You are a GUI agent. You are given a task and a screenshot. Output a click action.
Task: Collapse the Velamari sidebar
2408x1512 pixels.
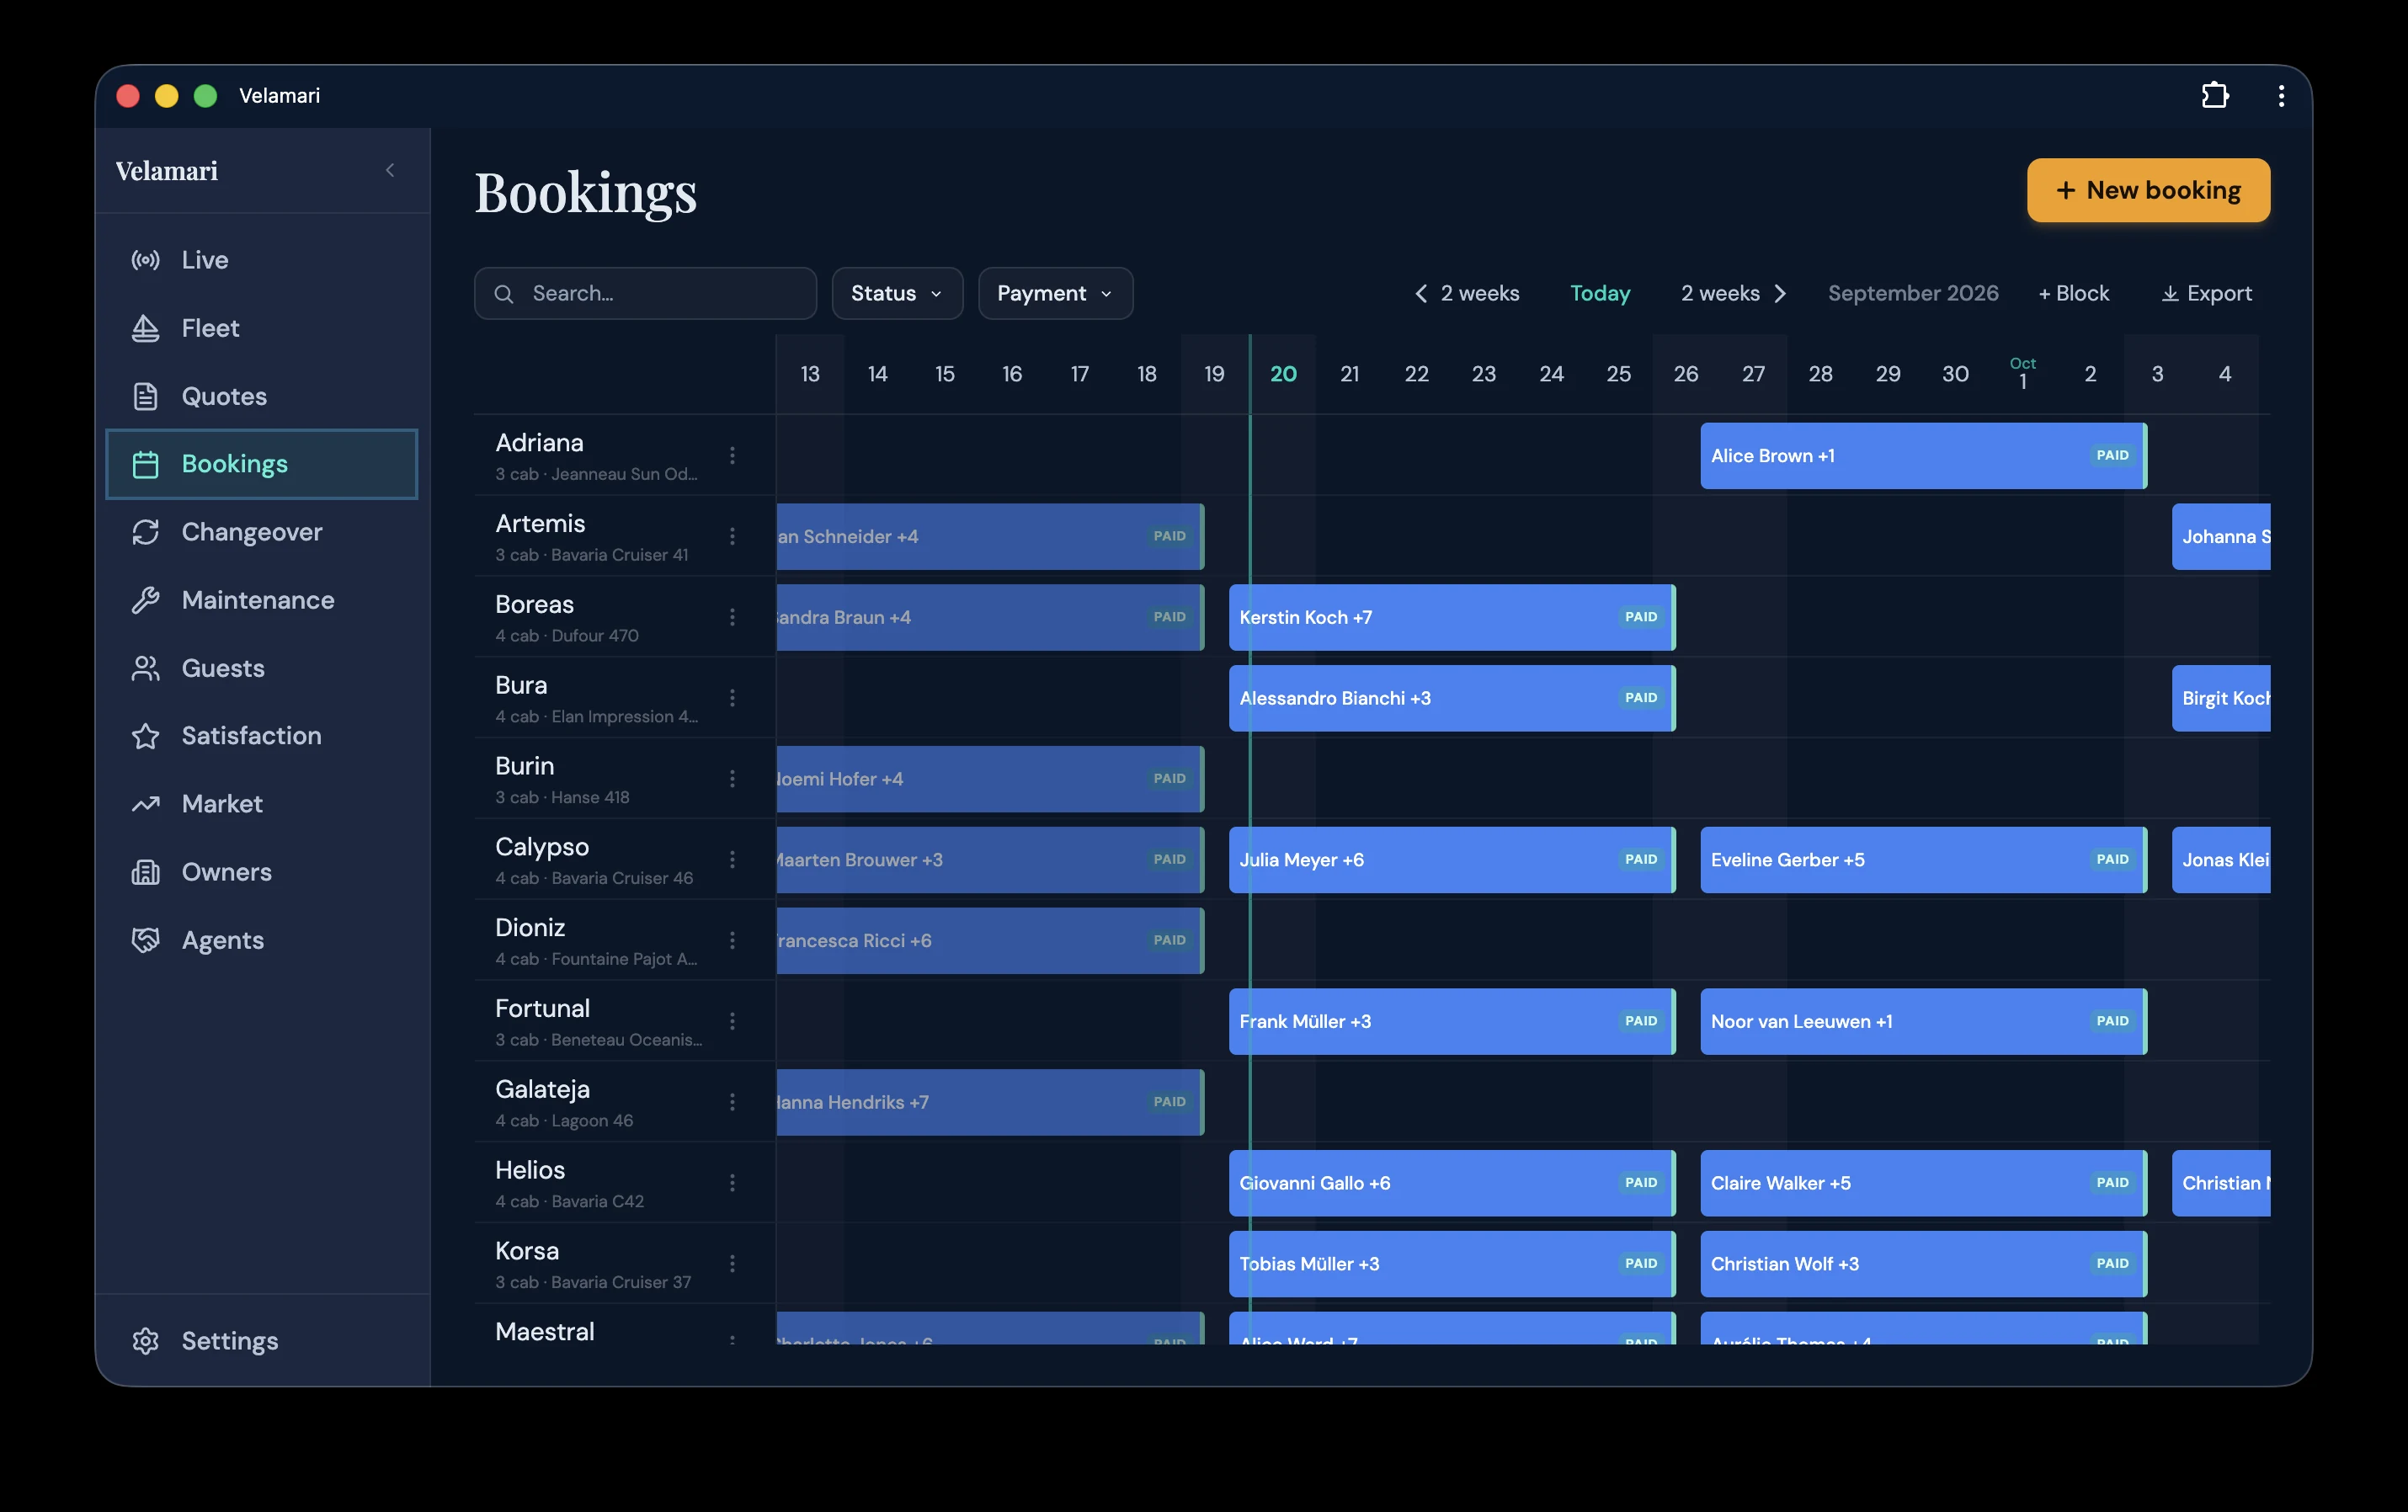pos(390,171)
